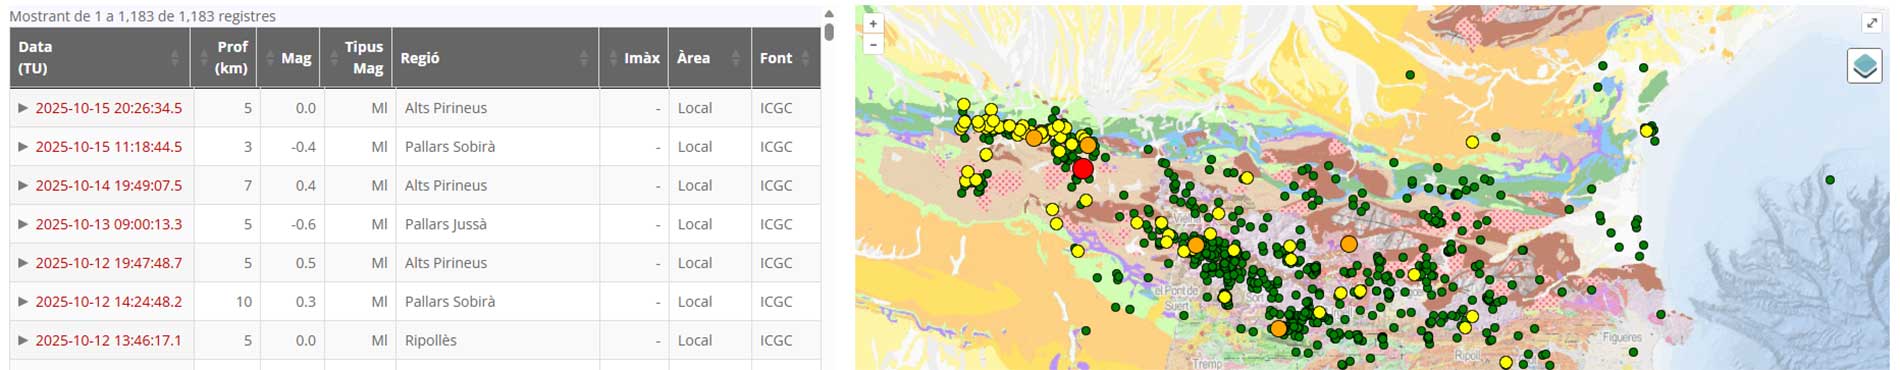1900x370 pixels.
Task: Expand the 2025-10-12 14:24:48.2 row
Action: (23, 302)
